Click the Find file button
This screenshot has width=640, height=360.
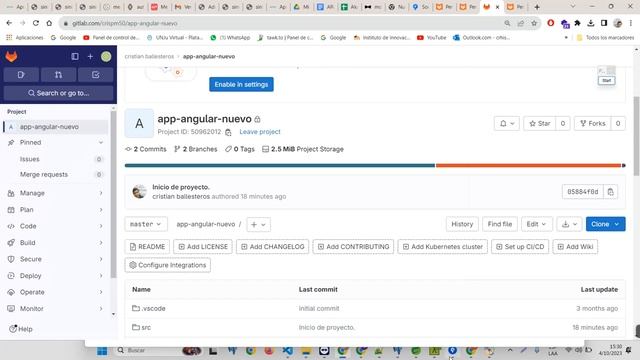pyautogui.click(x=500, y=224)
